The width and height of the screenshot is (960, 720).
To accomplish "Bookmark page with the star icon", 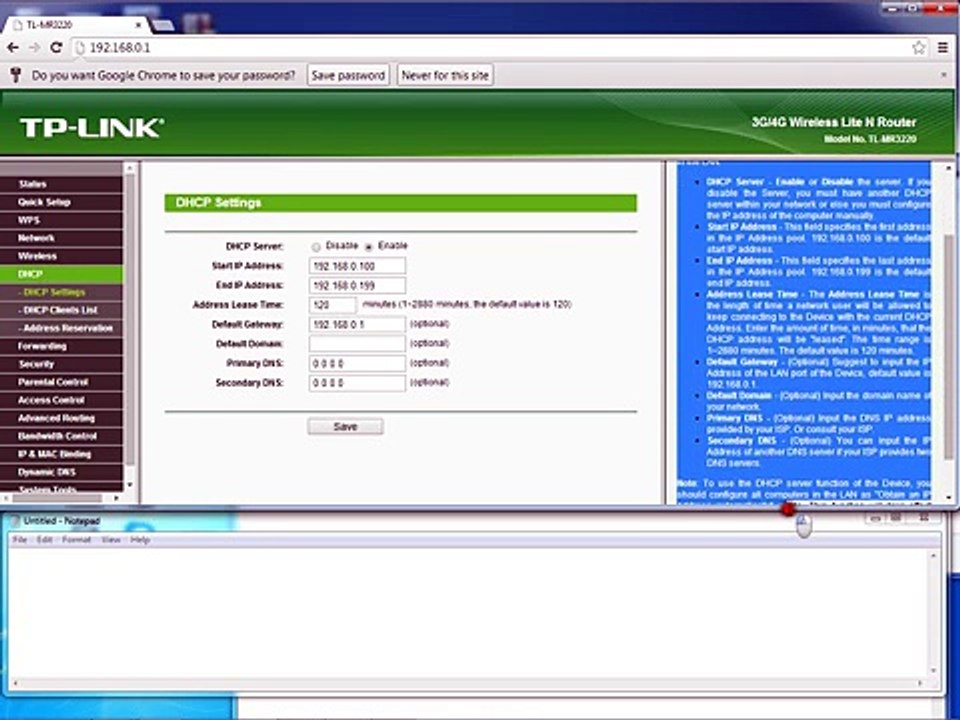I will [918, 48].
